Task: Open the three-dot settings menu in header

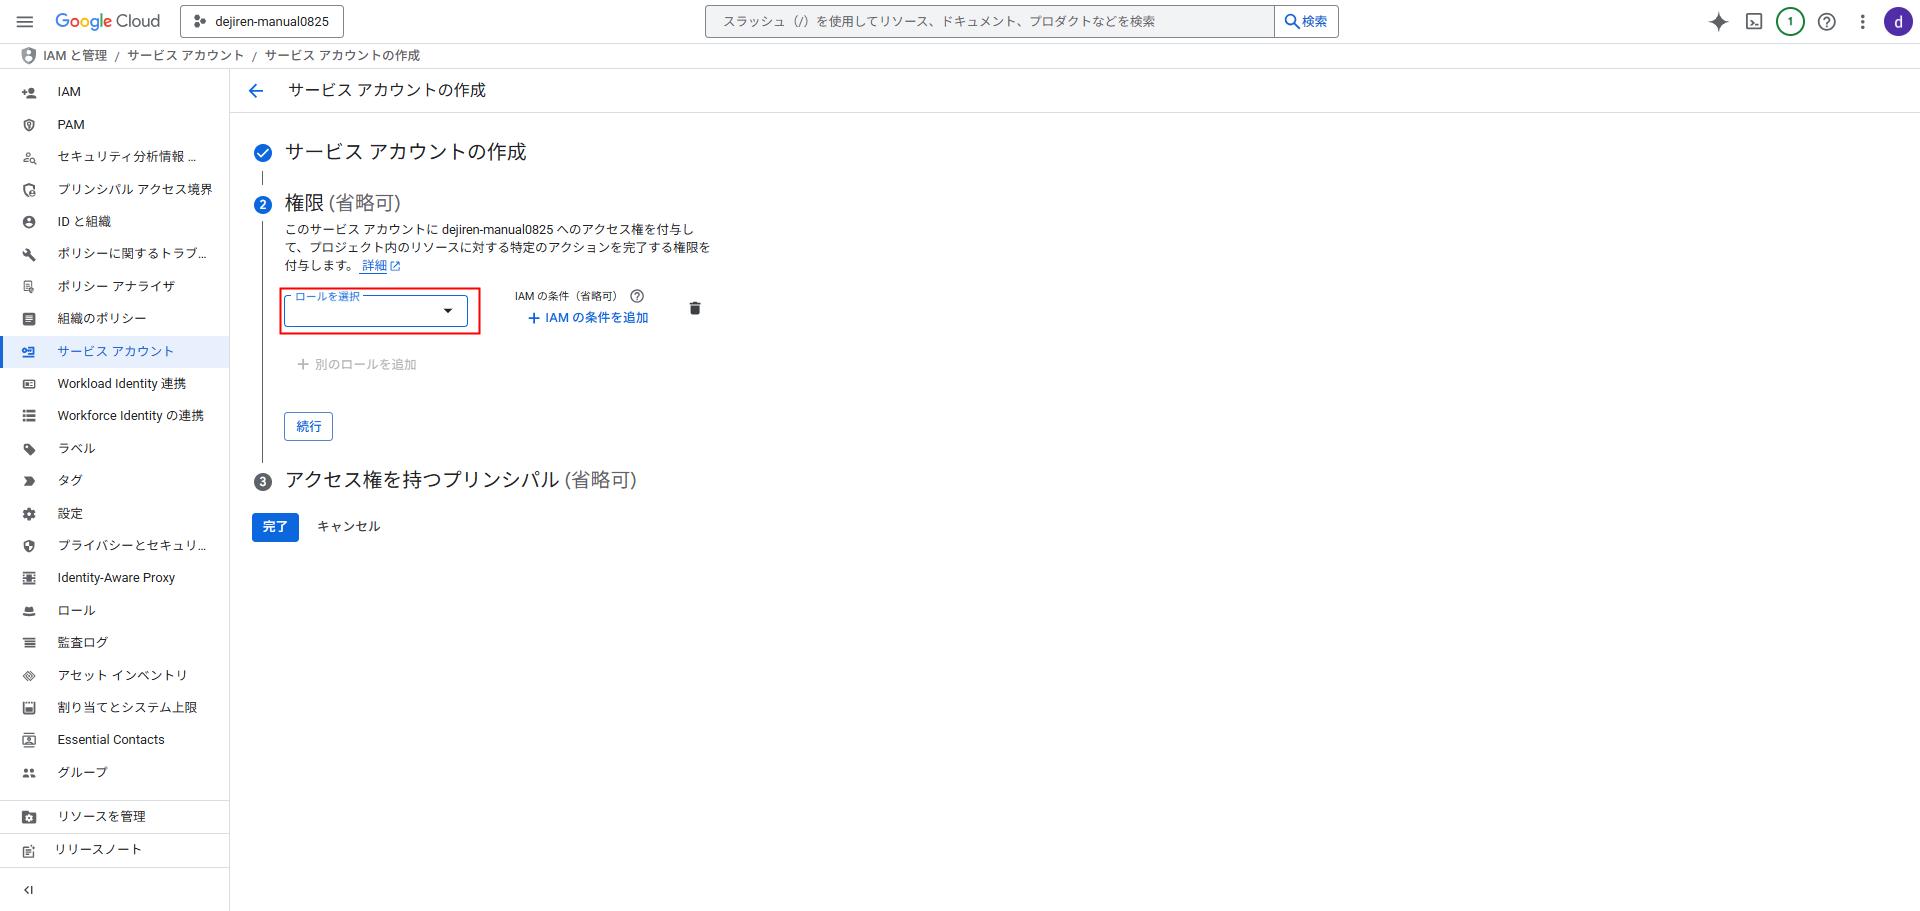Action: [x=1862, y=22]
